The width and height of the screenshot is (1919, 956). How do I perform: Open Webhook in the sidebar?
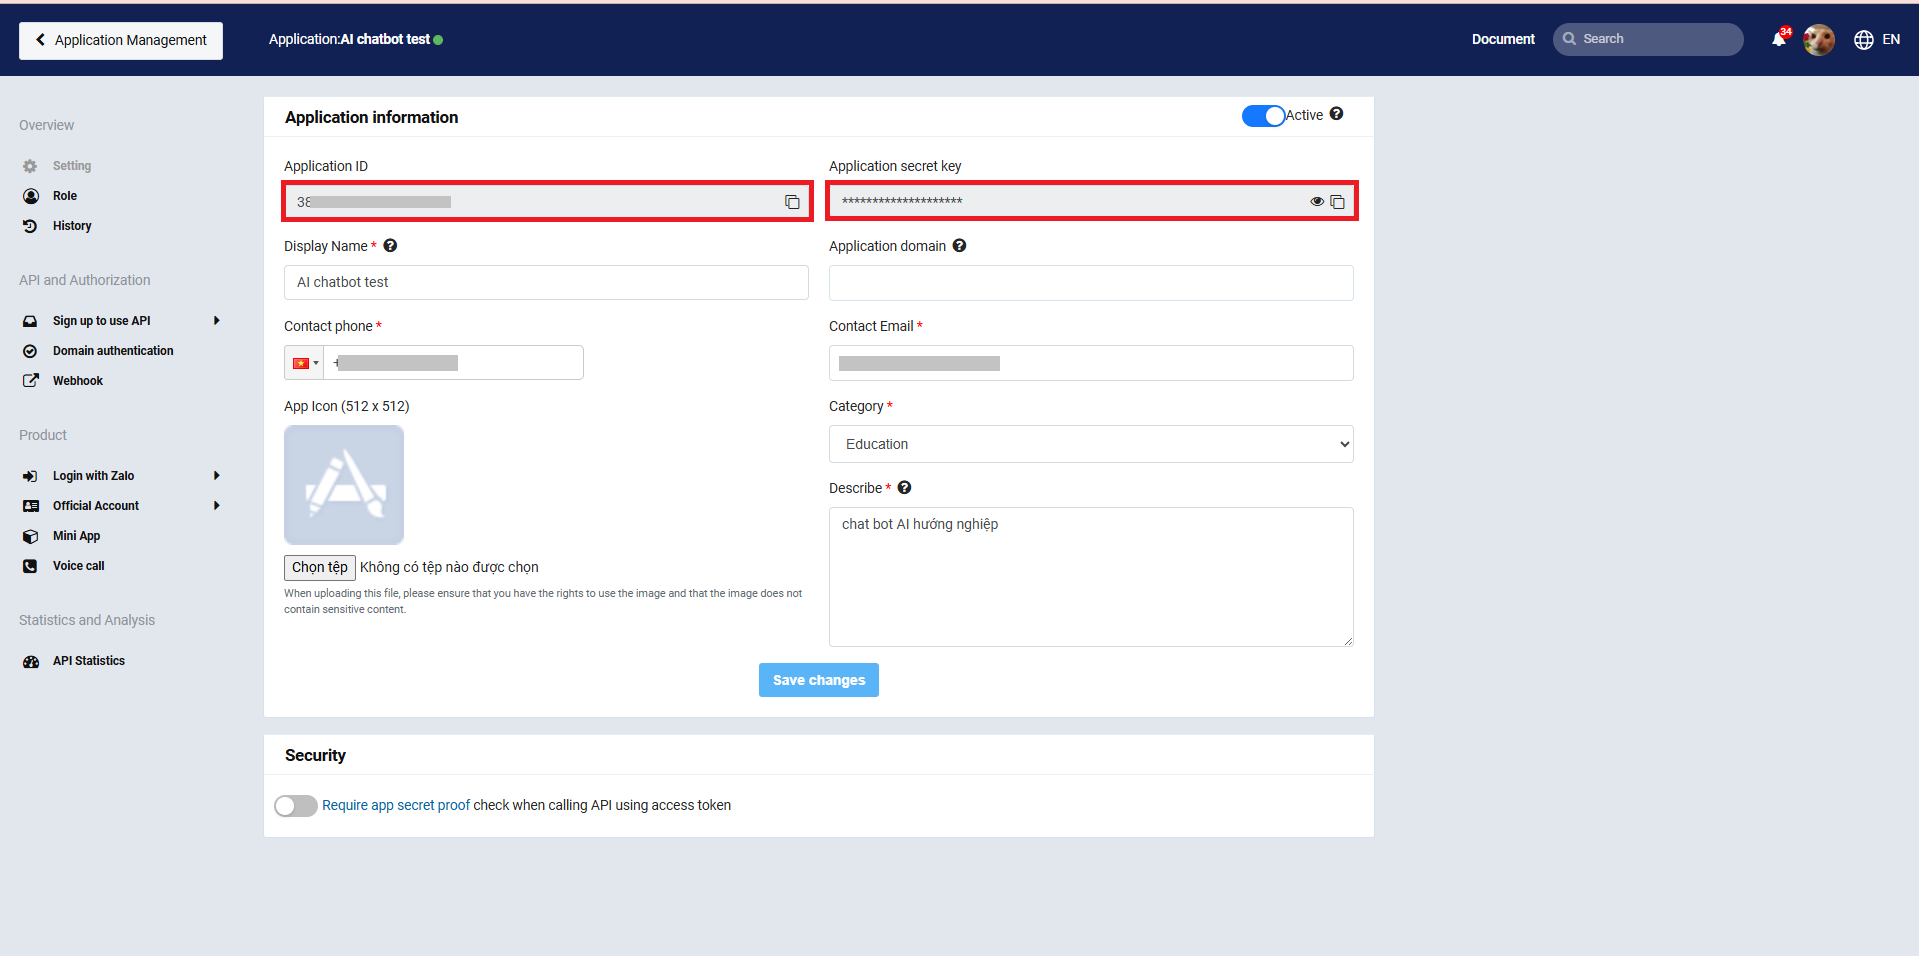[x=78, y=381]
